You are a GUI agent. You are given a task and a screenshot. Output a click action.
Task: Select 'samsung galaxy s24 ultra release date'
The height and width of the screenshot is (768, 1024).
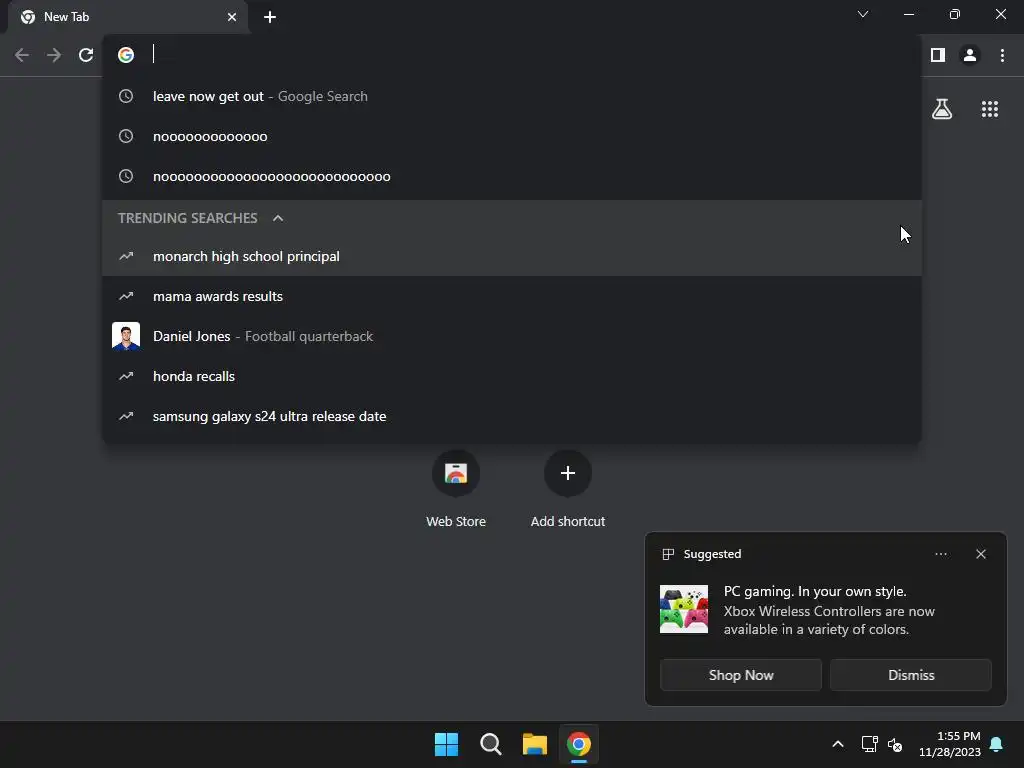[512, 416]
